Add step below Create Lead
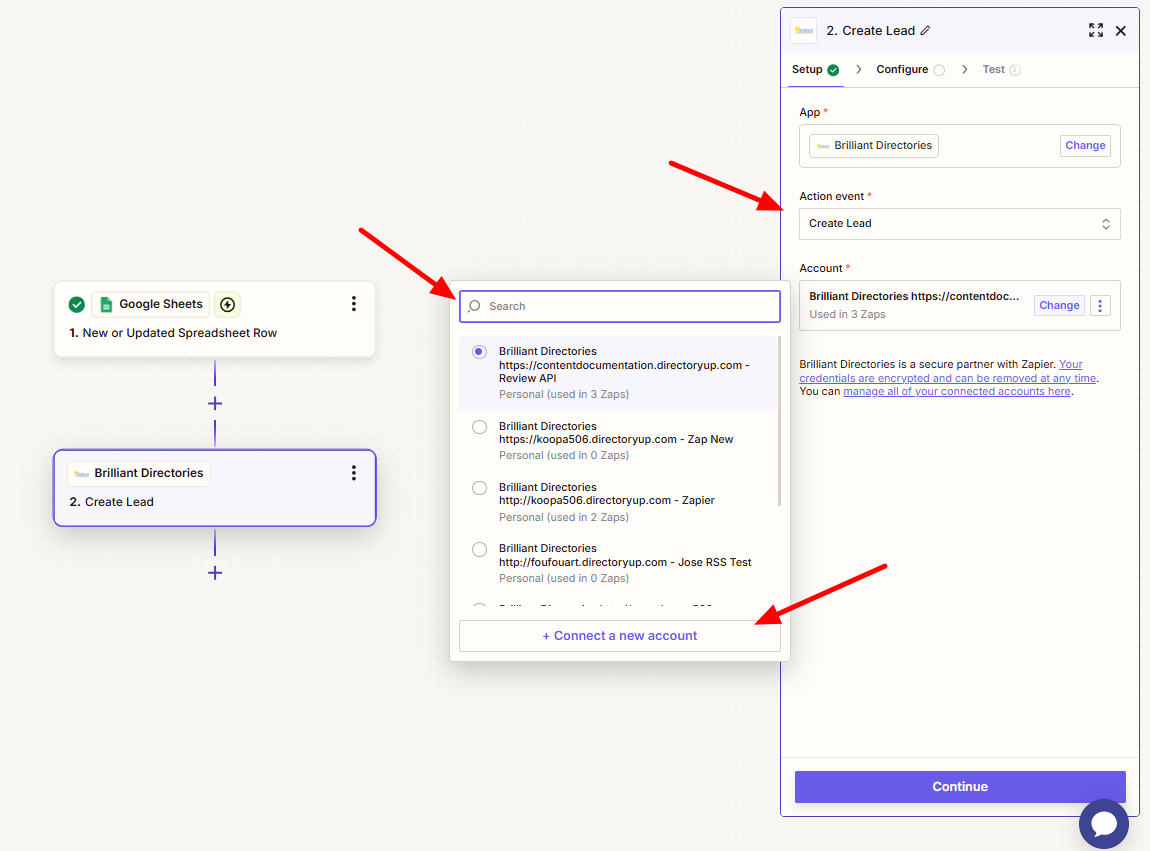The image size is (1150, 851). coord(215,573)
